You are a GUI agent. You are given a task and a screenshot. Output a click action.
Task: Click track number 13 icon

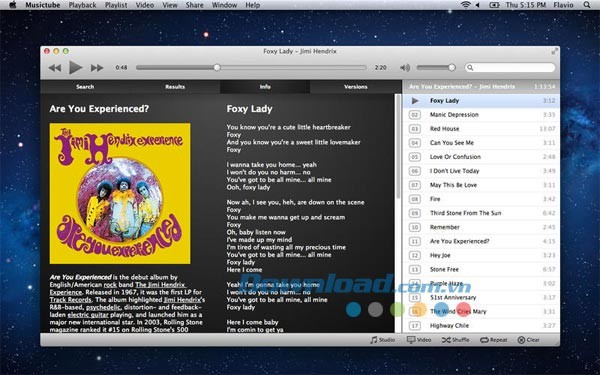pyautogui.click(x=415, y=269)
